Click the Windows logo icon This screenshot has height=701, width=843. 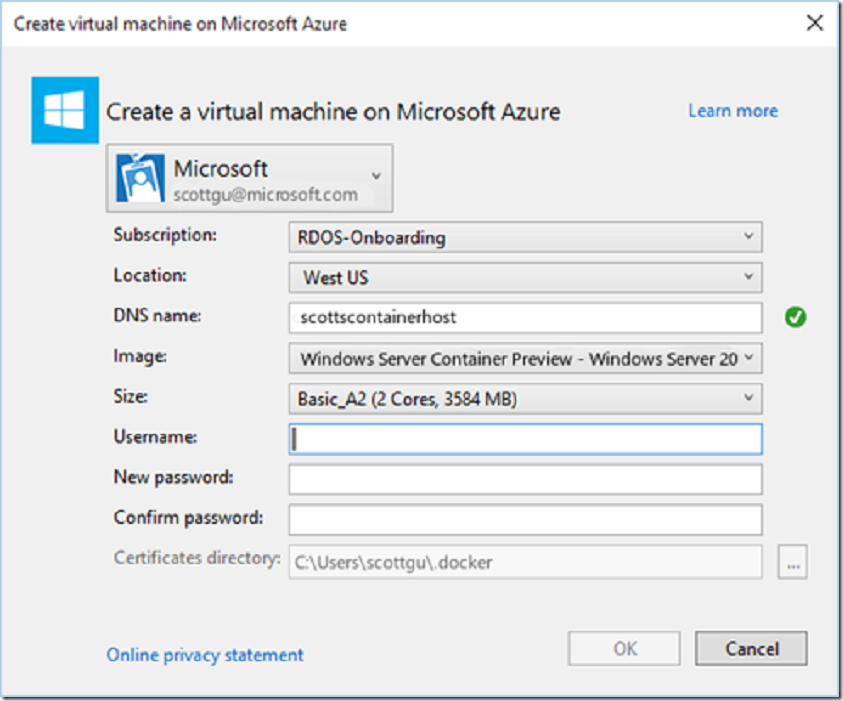point(65,110)
